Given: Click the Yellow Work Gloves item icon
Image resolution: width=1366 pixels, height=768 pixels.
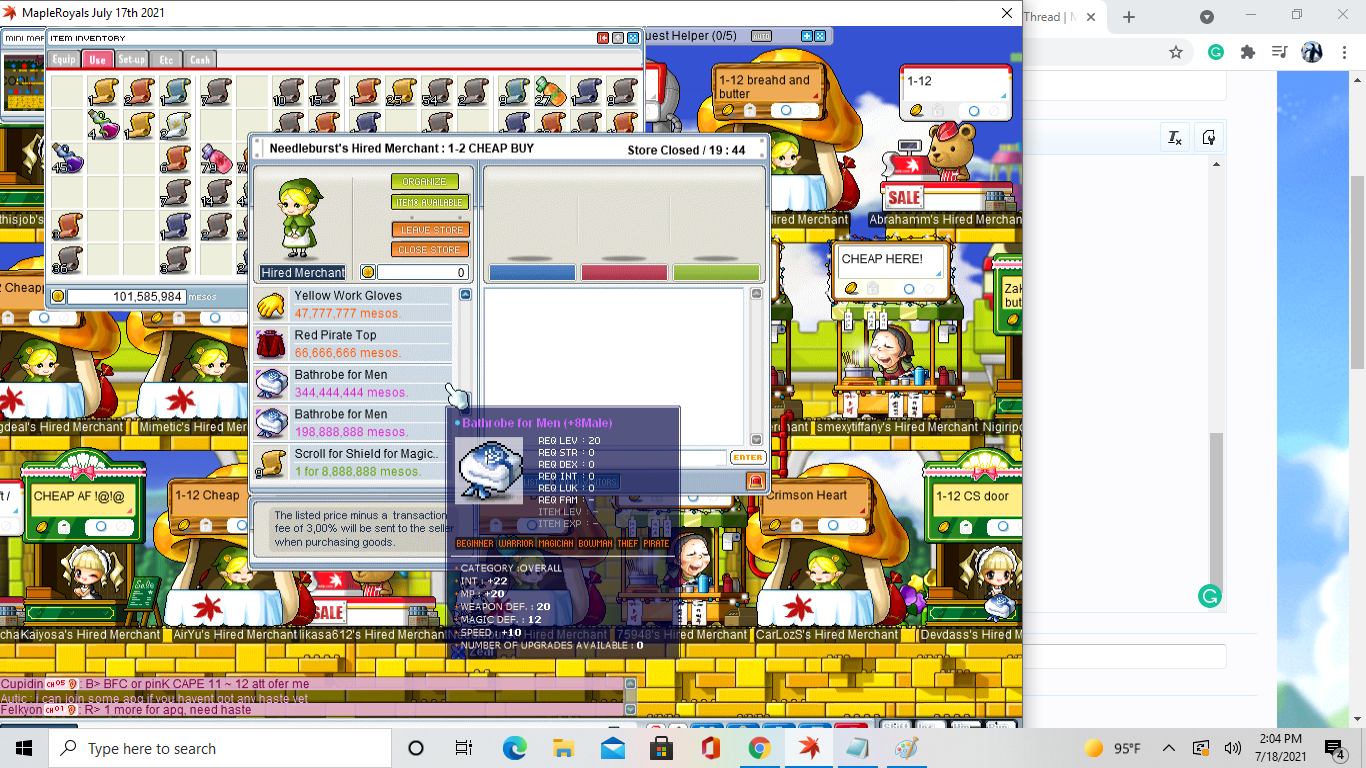Looking at the screenshot, I should click(x=270, y=305).
